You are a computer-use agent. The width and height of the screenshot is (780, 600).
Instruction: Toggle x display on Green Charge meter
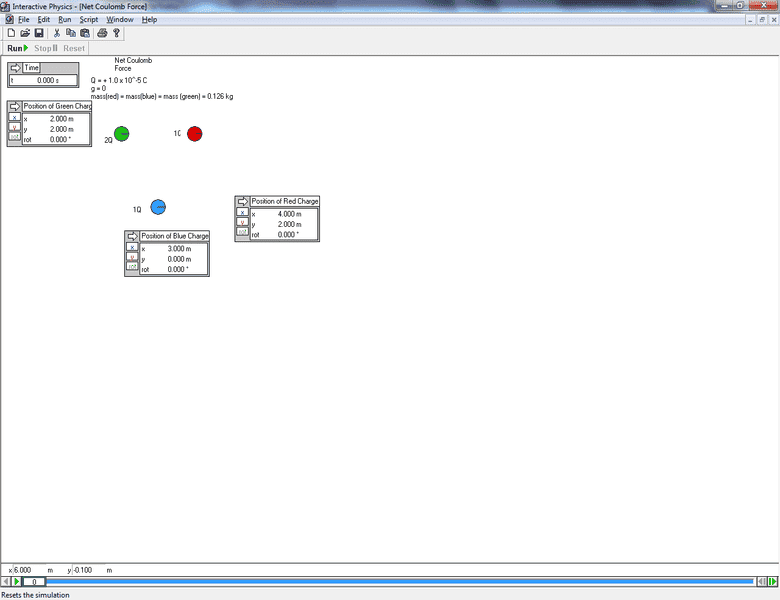(x=14, y=117)
